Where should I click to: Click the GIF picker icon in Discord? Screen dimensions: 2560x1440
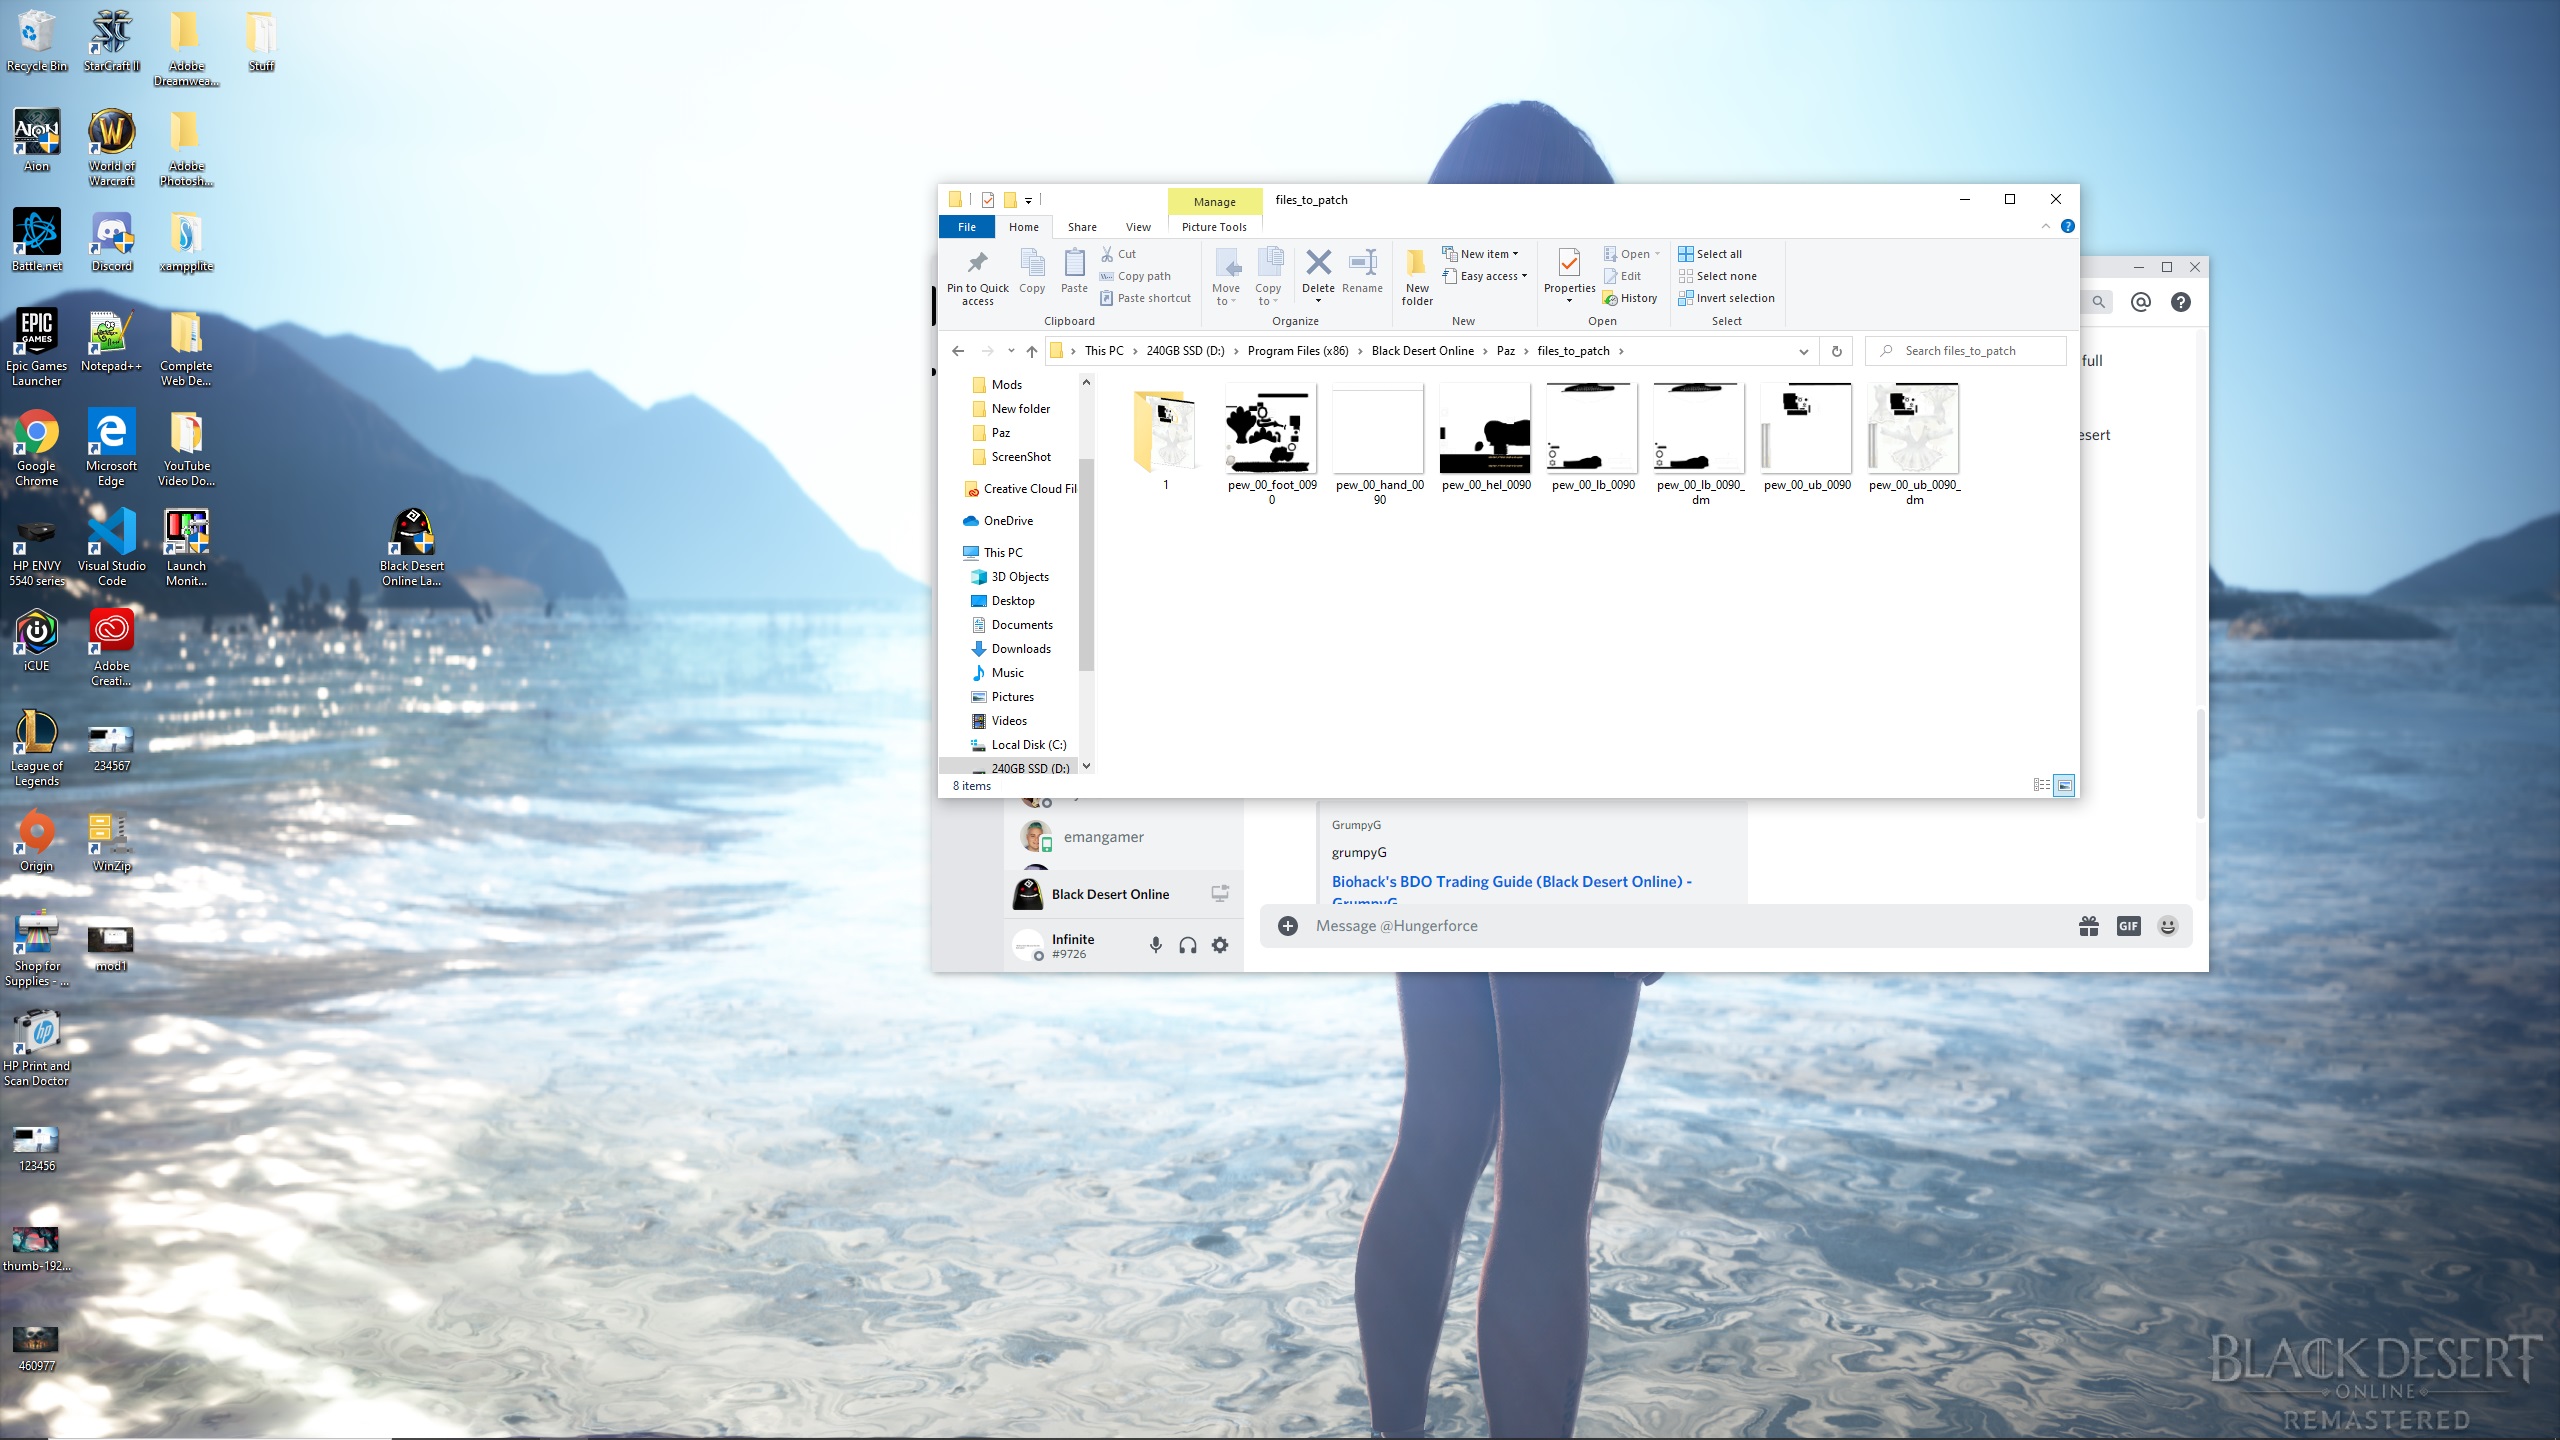click(x=2128, y=926)
